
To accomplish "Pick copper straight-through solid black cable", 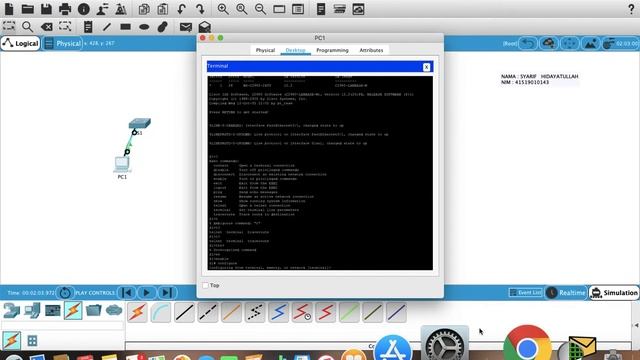I will coord(184,312).
